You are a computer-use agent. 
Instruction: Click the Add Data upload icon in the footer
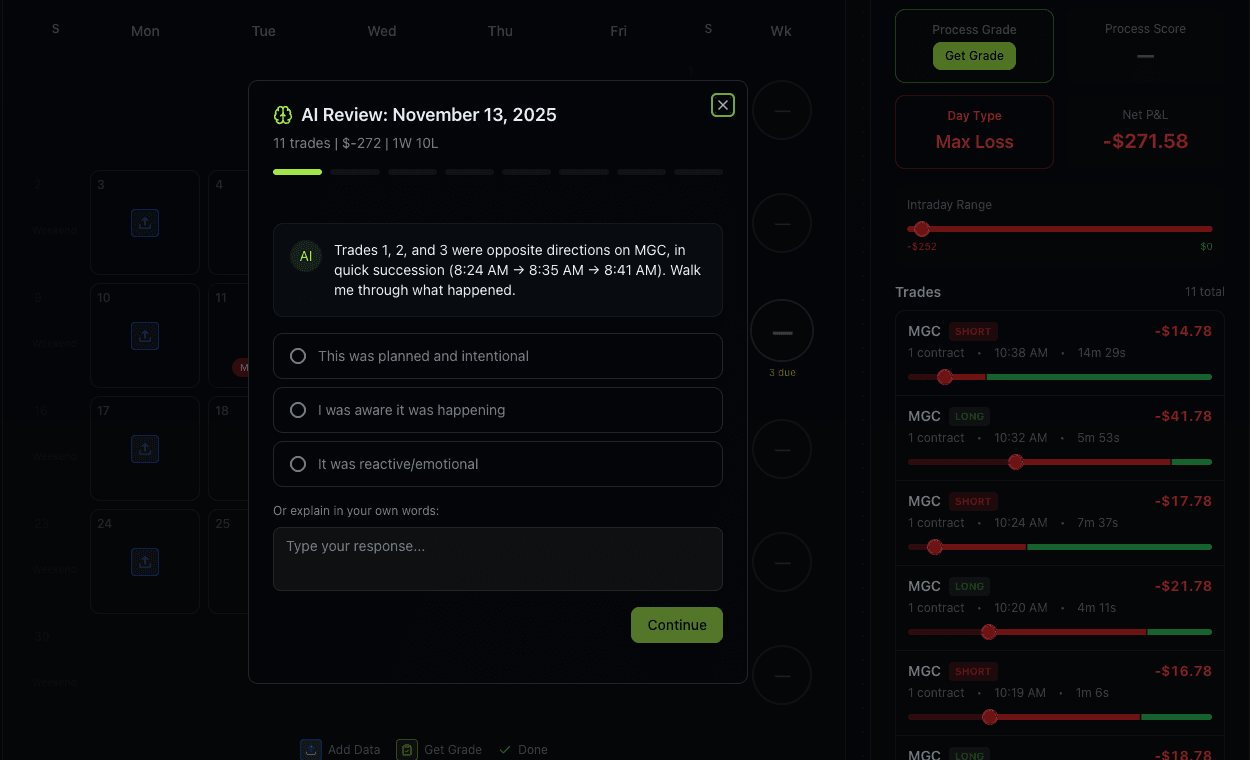pyautogui.click(x=310, y=749)
